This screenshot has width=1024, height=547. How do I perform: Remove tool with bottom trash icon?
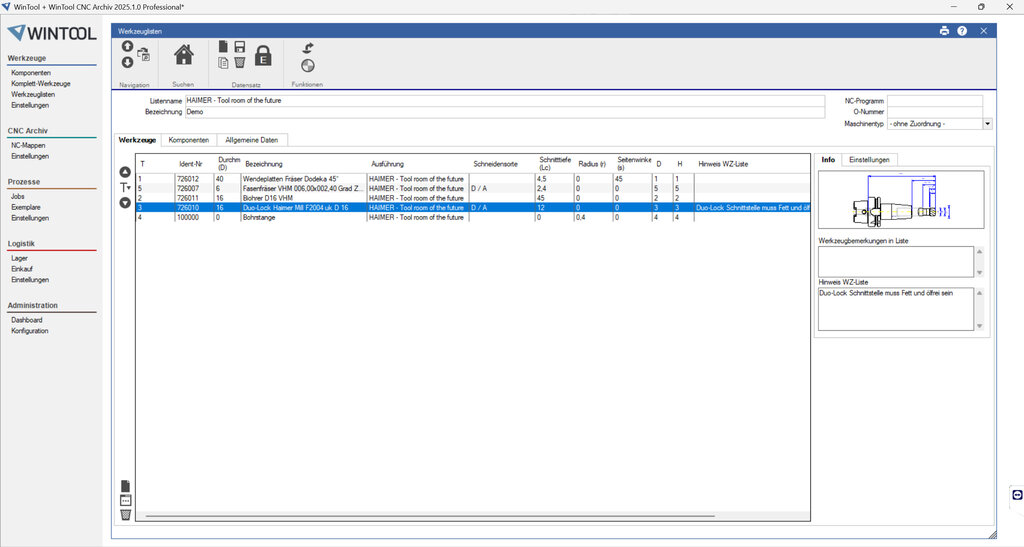125,515
